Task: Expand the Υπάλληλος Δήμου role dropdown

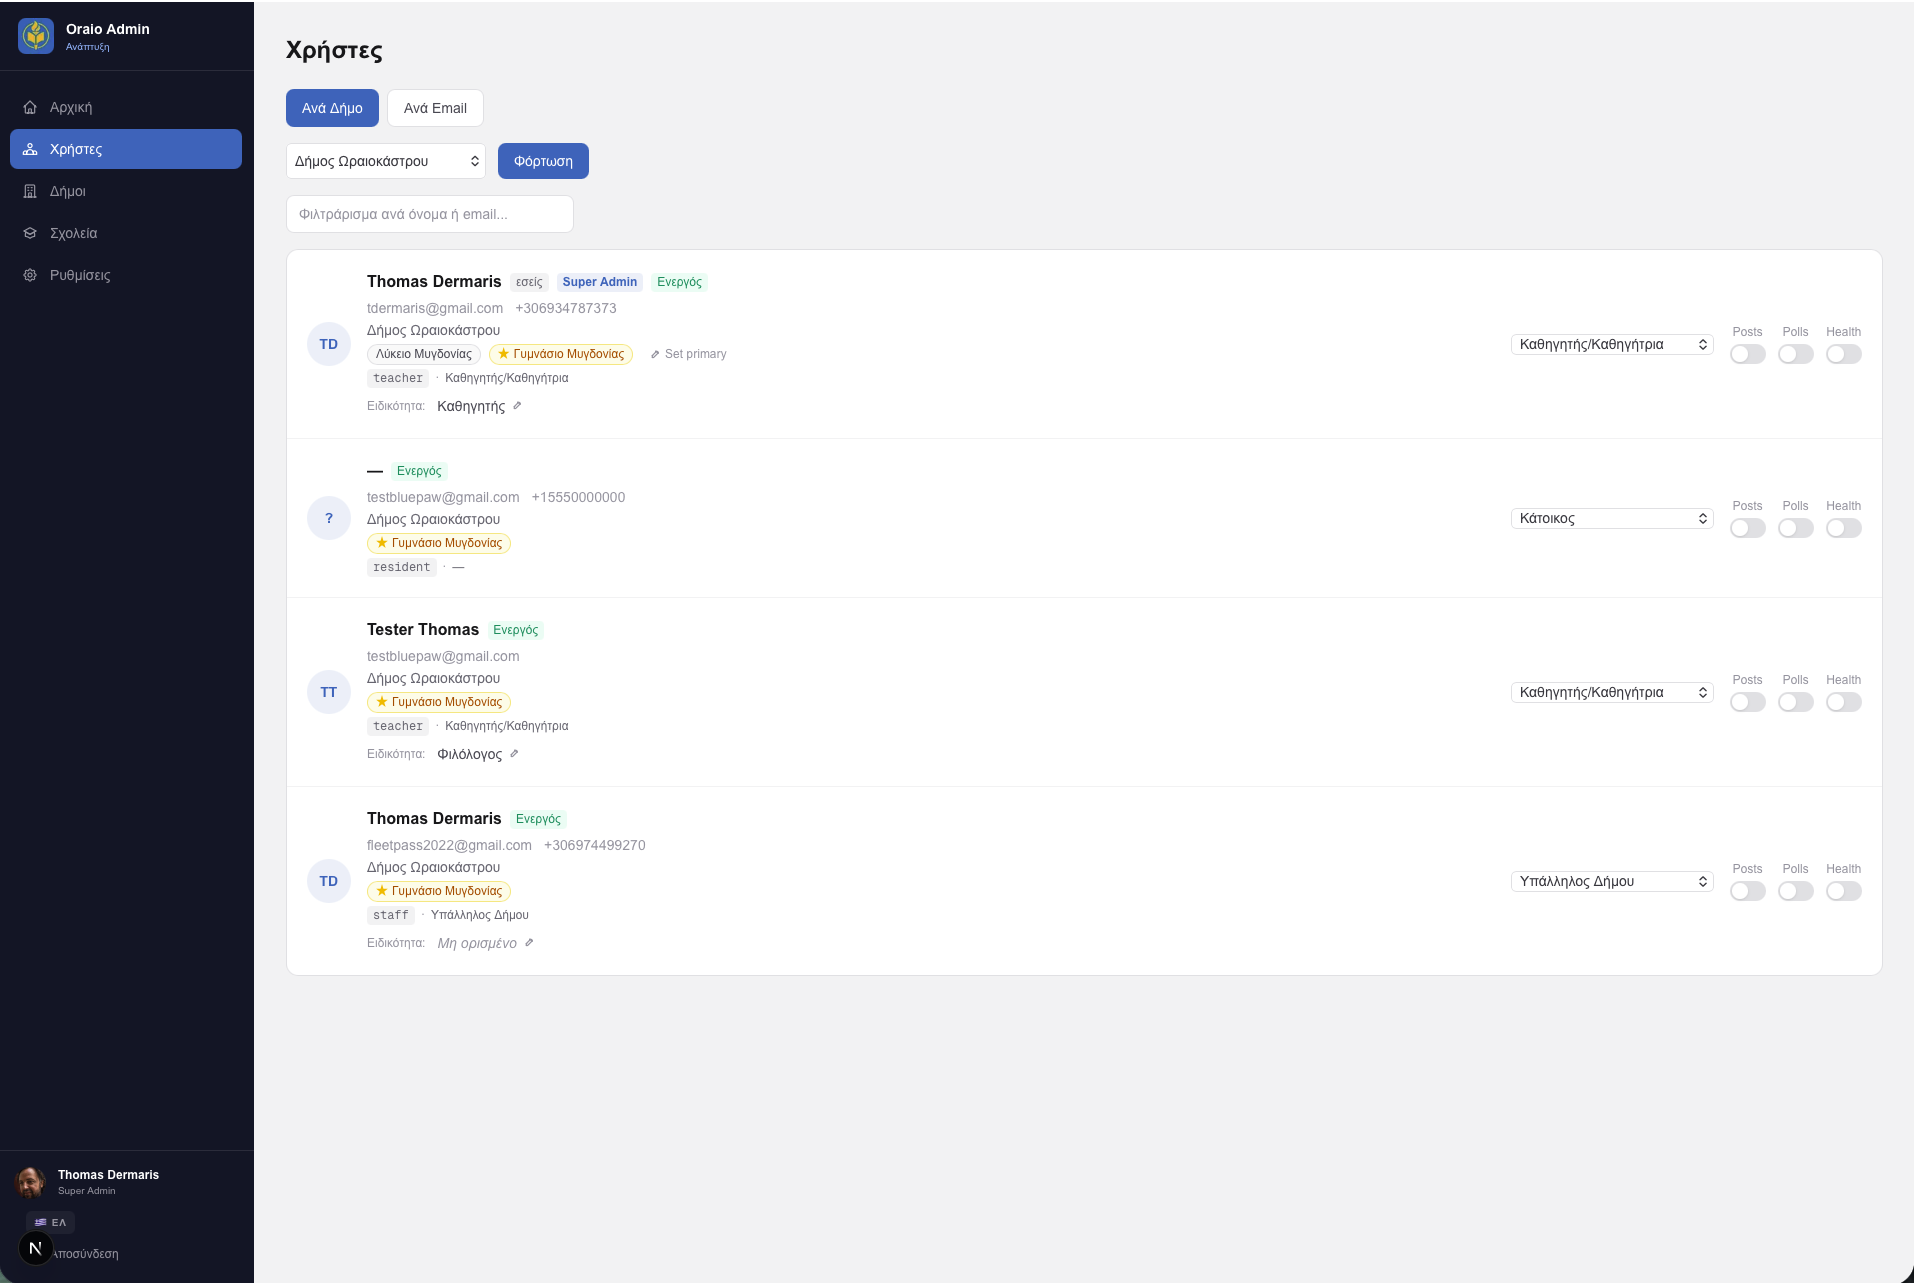Action: [x=1612, y=881]
